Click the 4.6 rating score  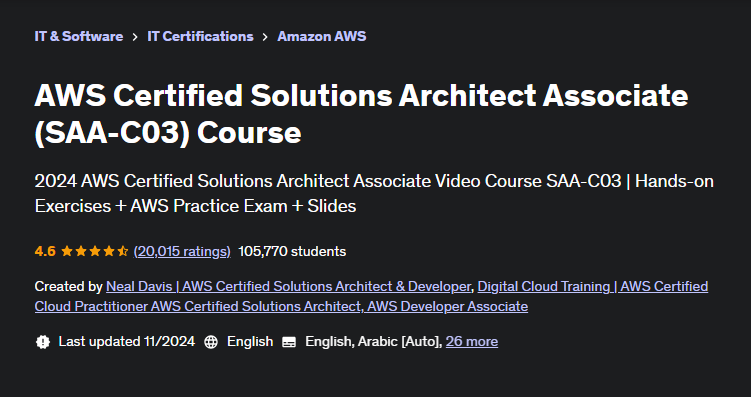45,251
